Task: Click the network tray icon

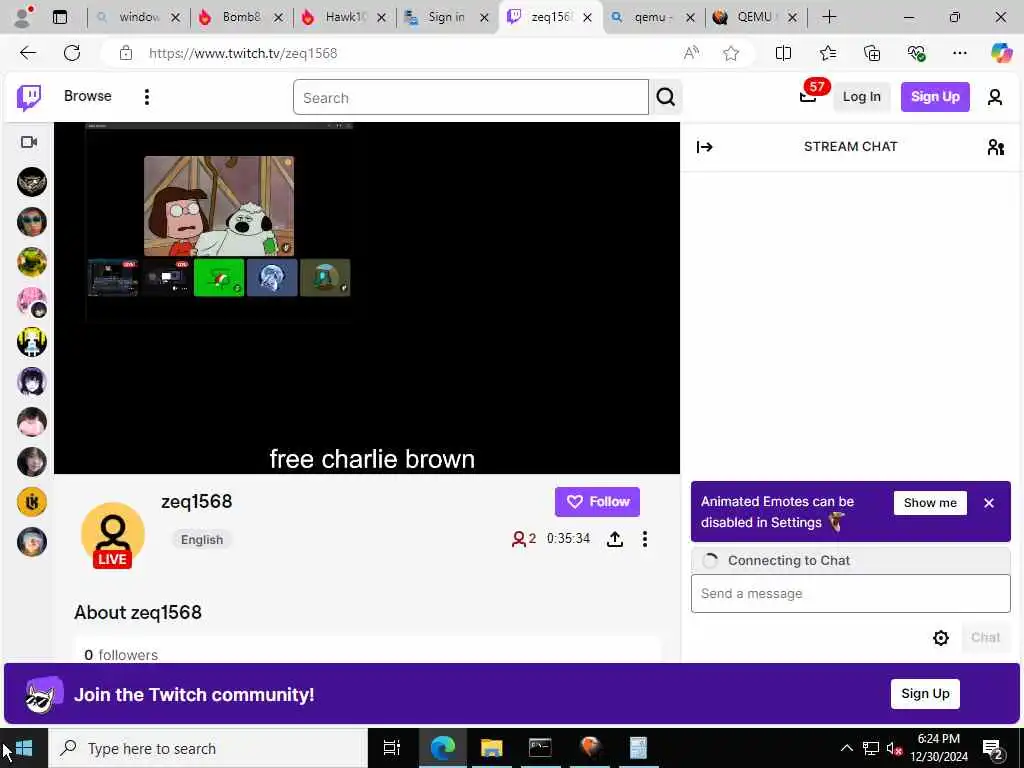Action: click(871, 748)
